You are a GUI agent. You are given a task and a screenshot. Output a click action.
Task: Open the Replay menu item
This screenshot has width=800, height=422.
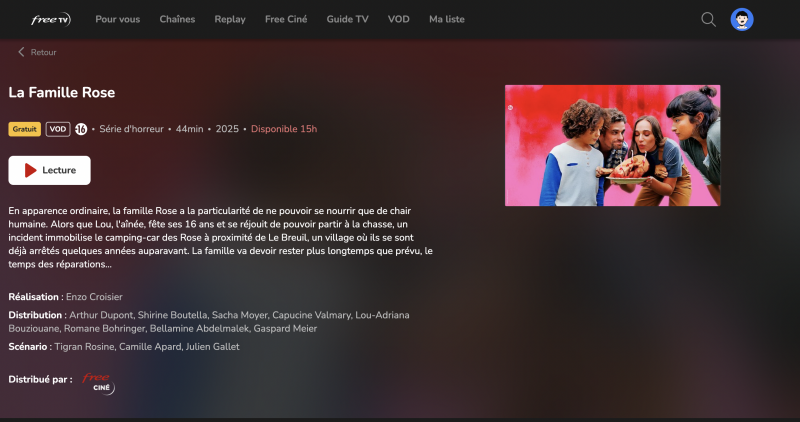pos(230,19)
